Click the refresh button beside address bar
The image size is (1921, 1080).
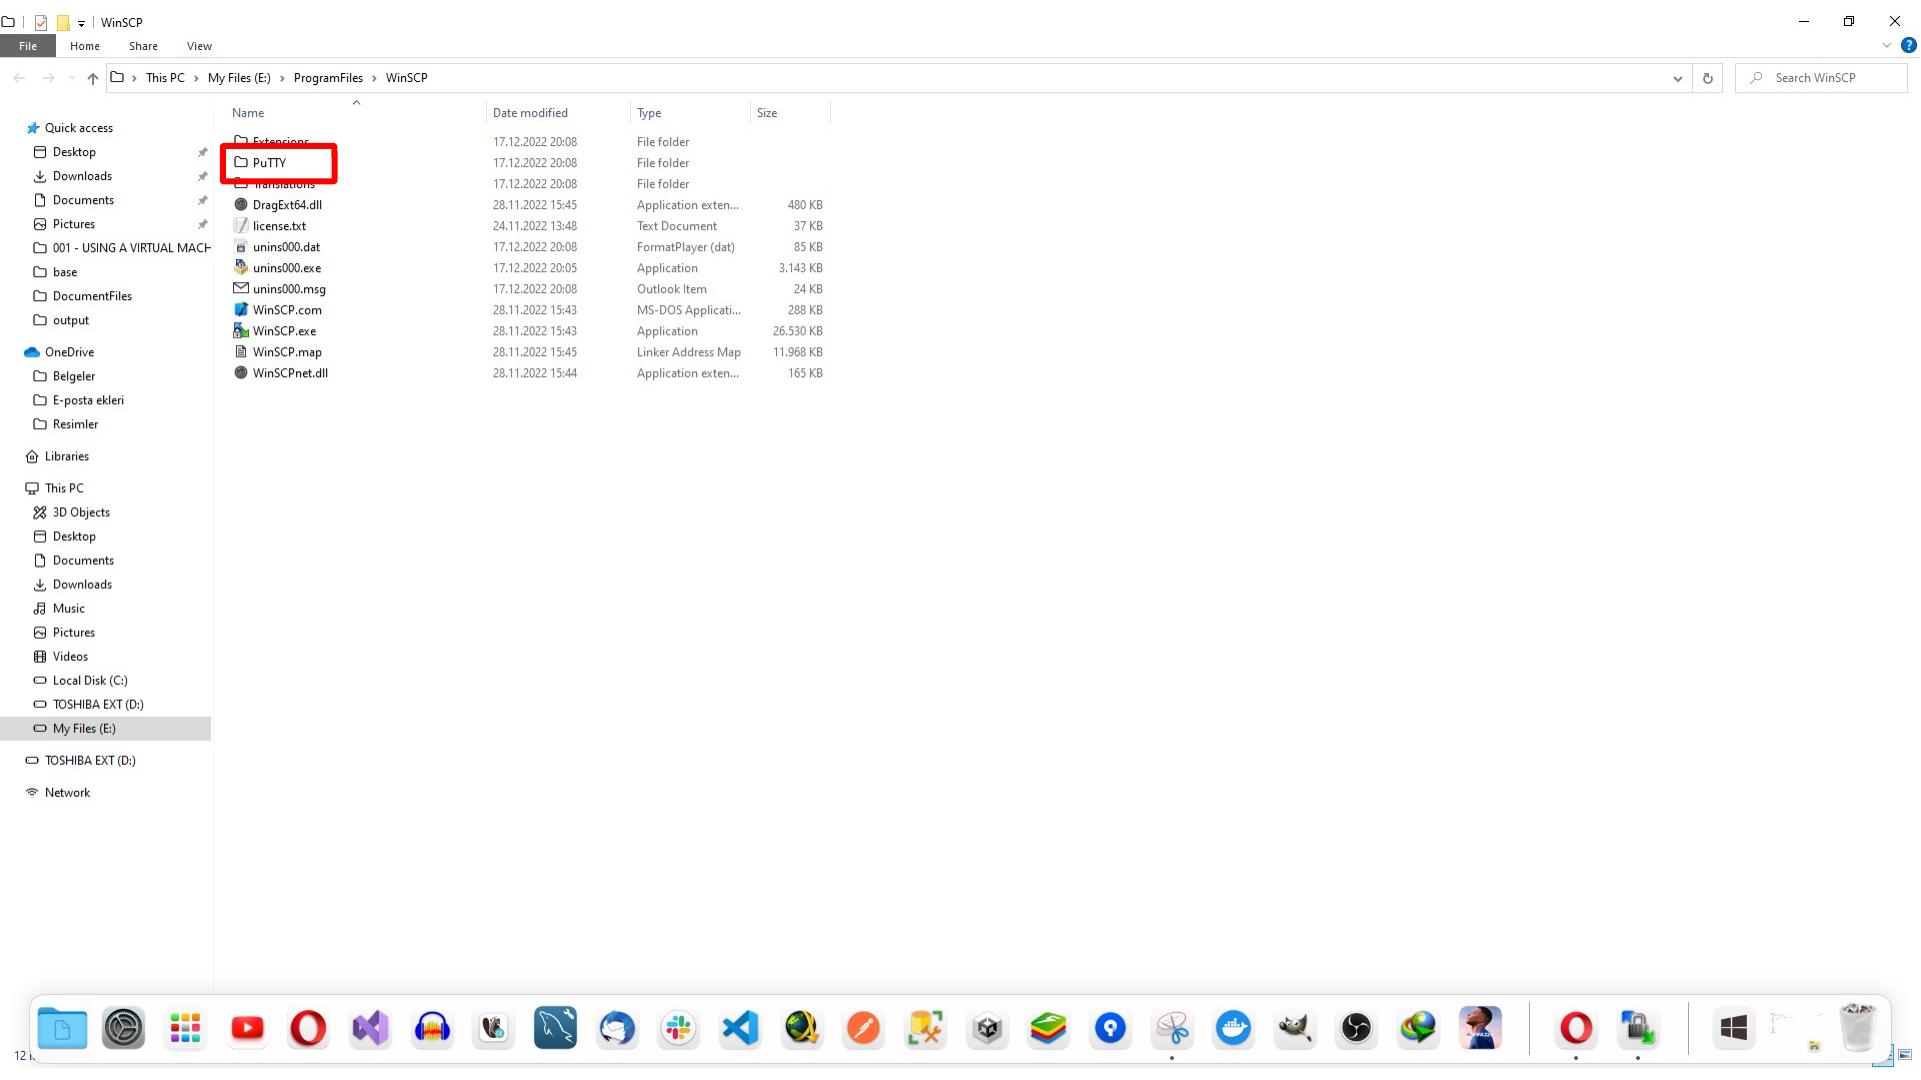click(1708, 78)
